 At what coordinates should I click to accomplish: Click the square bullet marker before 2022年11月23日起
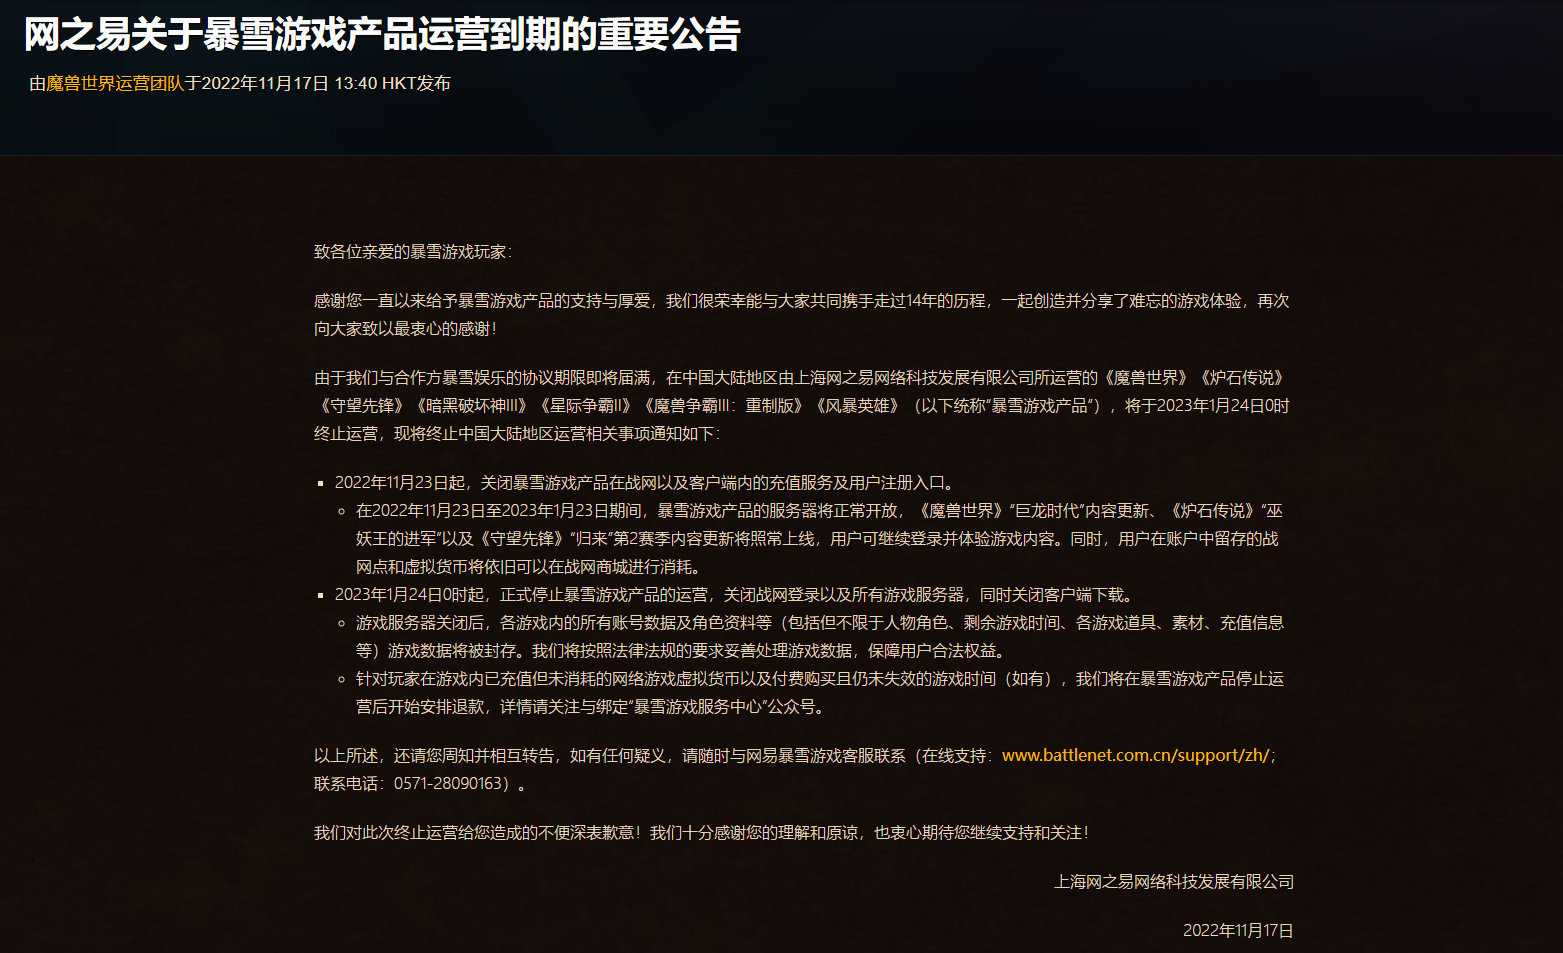(x=321, y=483)
